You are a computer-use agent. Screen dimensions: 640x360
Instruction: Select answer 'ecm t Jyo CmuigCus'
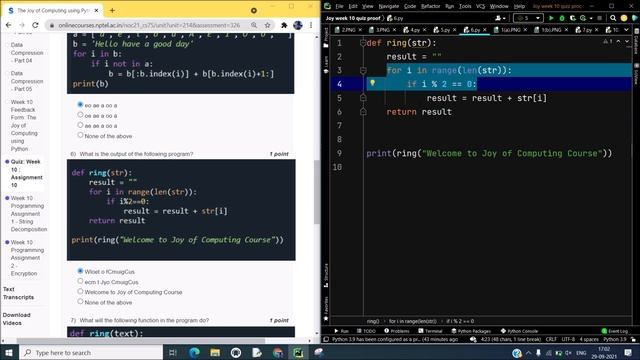(80, 282)
